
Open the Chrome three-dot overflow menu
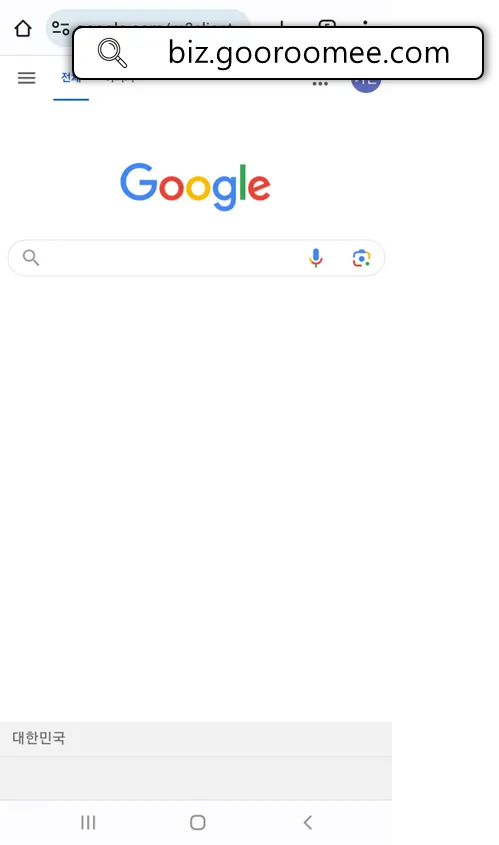(365, 23)
